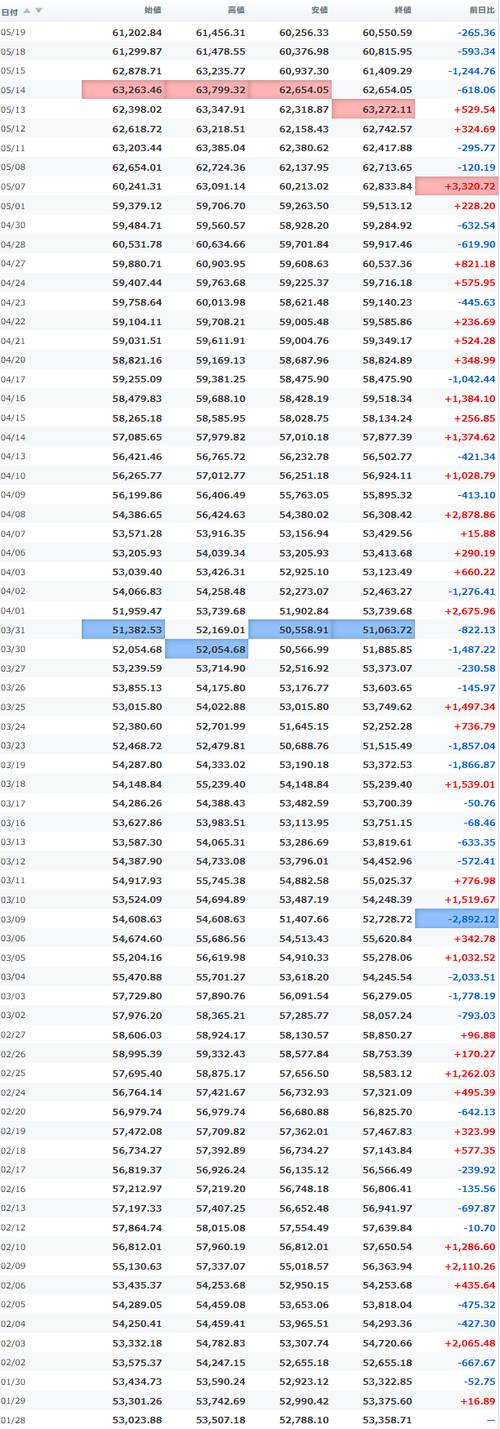Select the 04/10 date cell
This screenshot has width=500, height=1429.
click(14, 474)
